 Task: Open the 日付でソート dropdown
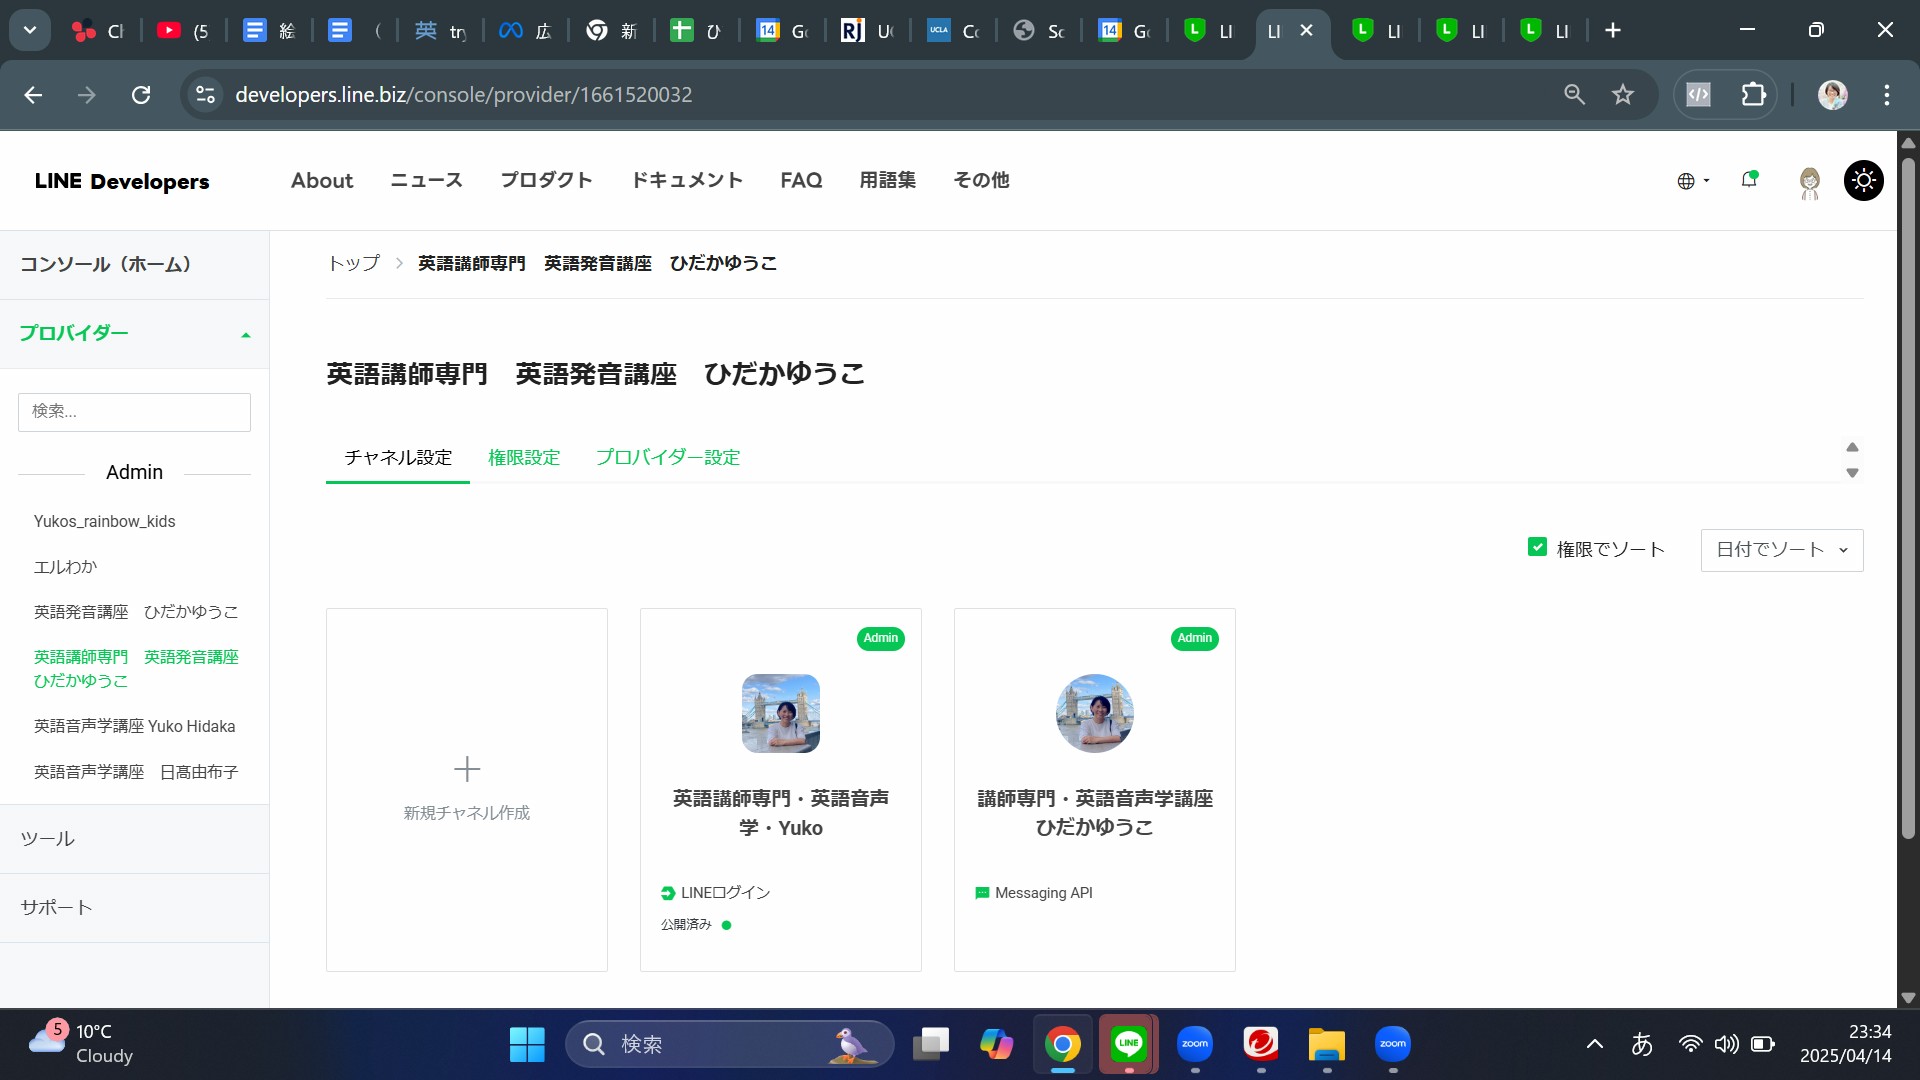(x=1782, y=550)
